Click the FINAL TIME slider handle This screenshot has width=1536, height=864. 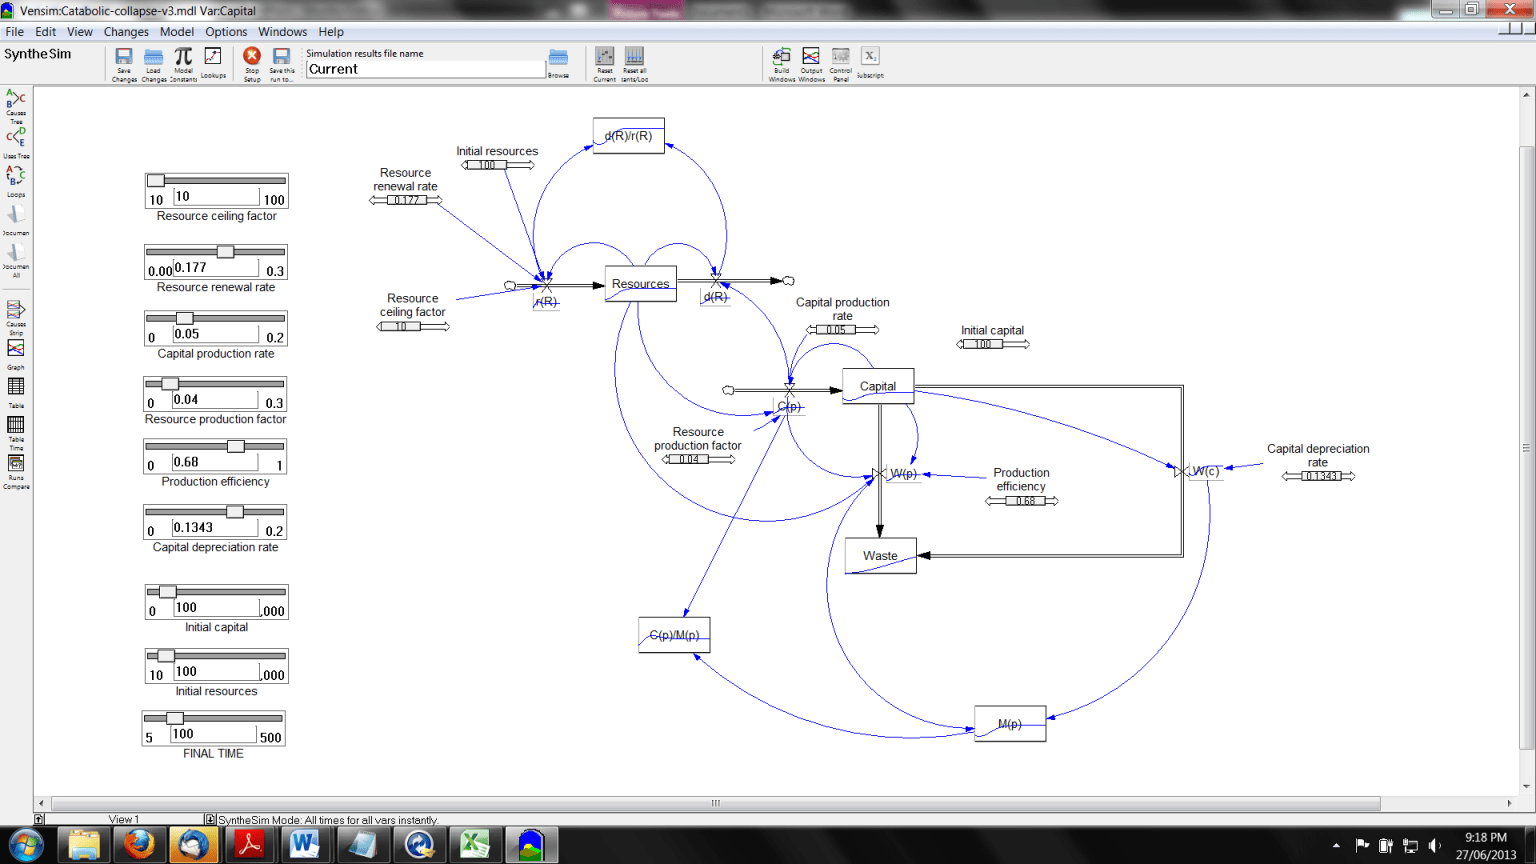(x=176, y=716)
